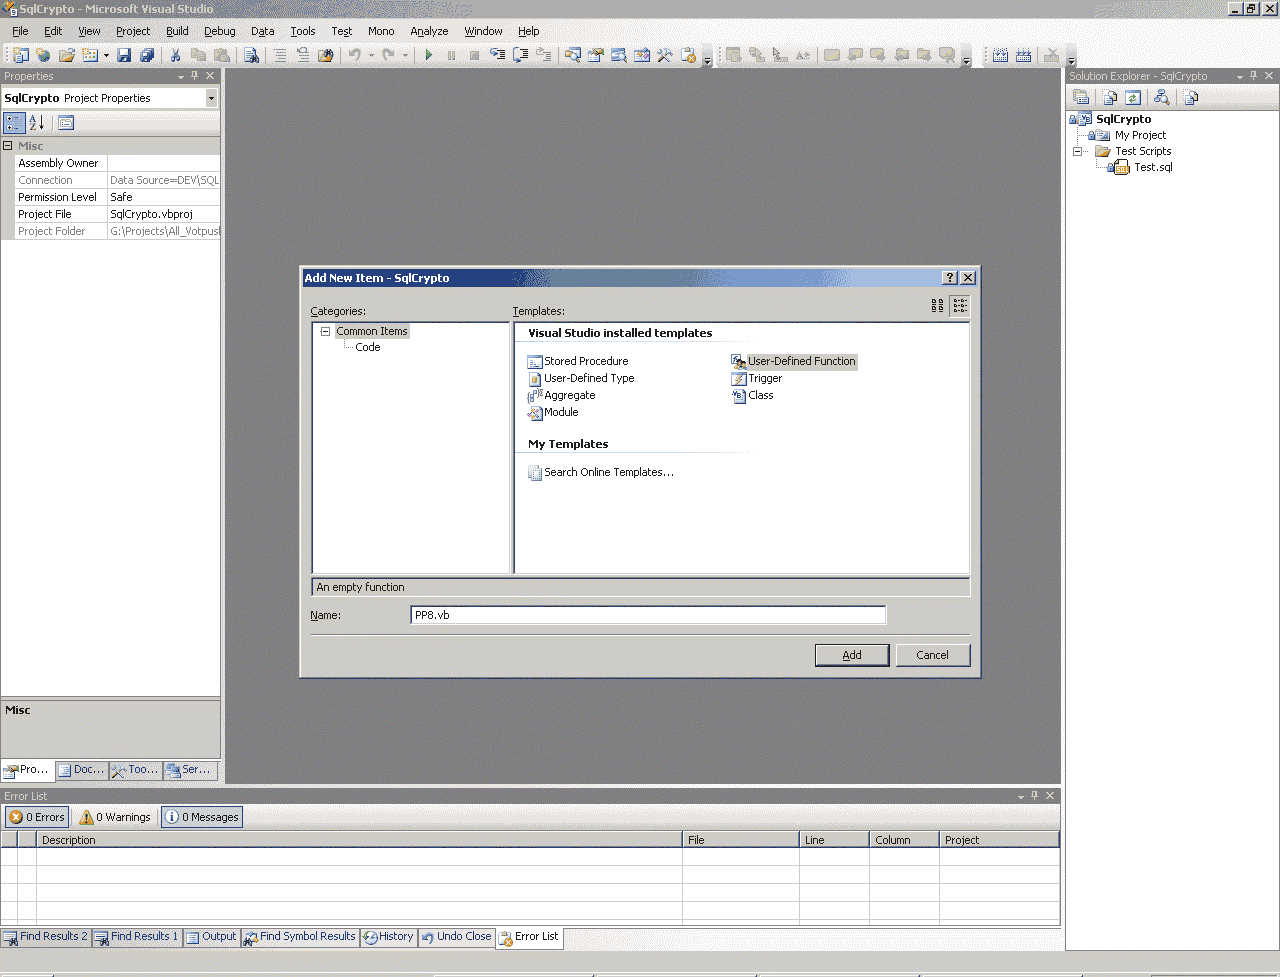Toggle the 0 Errors filter button
The height and width of the screenshot is (977, 1280).
37,817
